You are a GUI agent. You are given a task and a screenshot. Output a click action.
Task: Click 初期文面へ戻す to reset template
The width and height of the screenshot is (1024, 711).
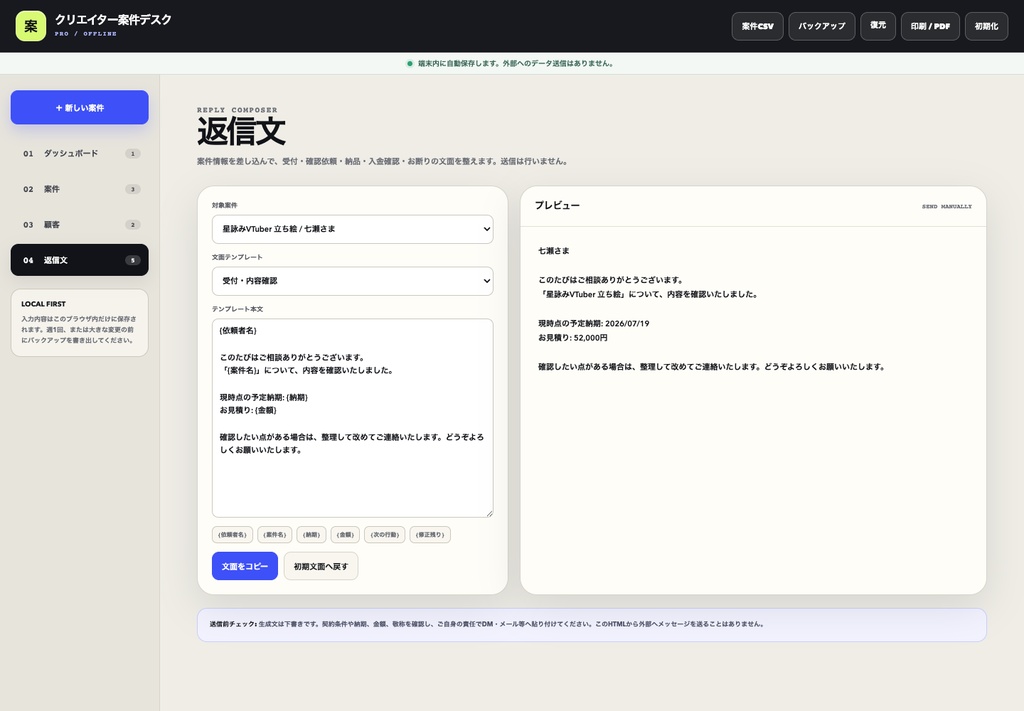[321, 566]
